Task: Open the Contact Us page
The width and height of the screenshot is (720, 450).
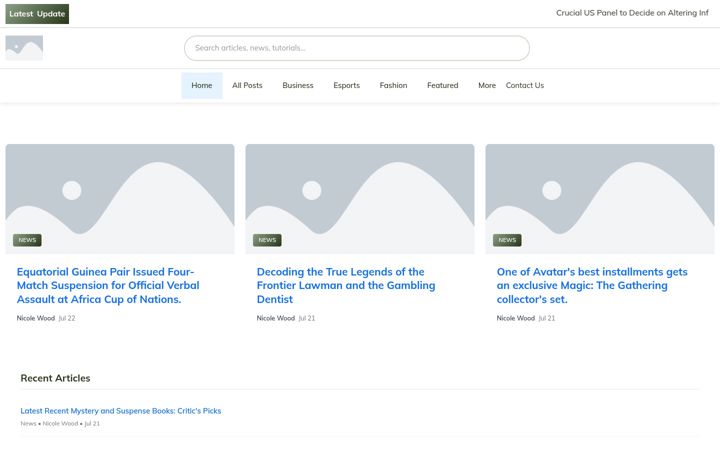Action: 525,85
